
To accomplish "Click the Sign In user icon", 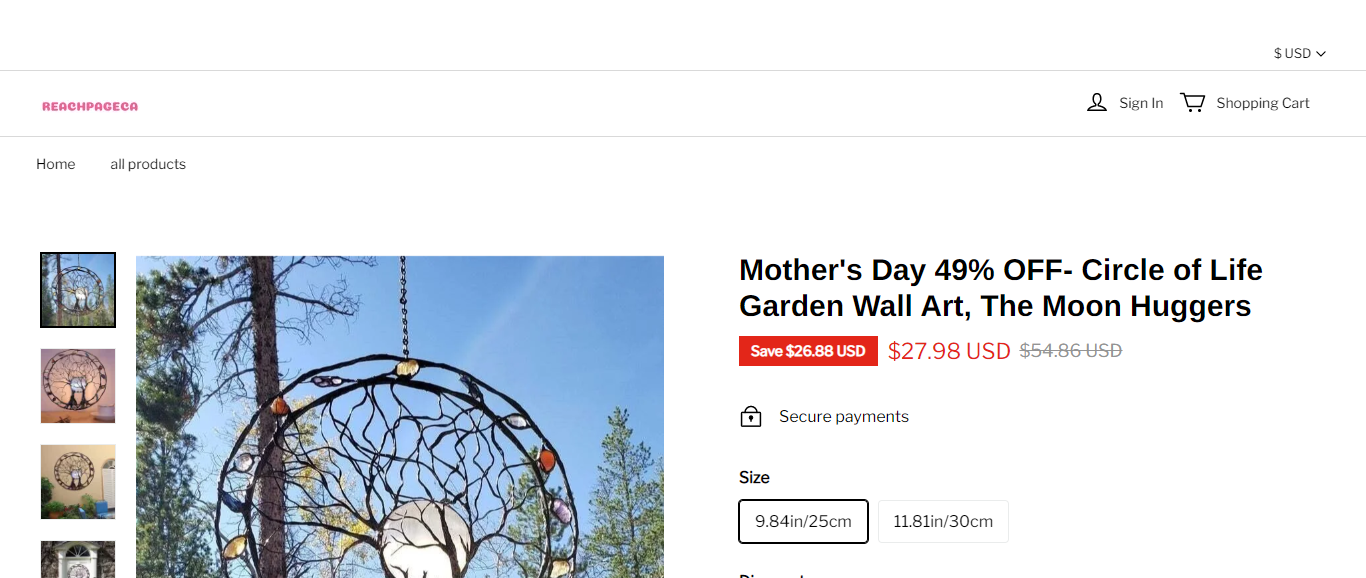I will point(1097,103).
